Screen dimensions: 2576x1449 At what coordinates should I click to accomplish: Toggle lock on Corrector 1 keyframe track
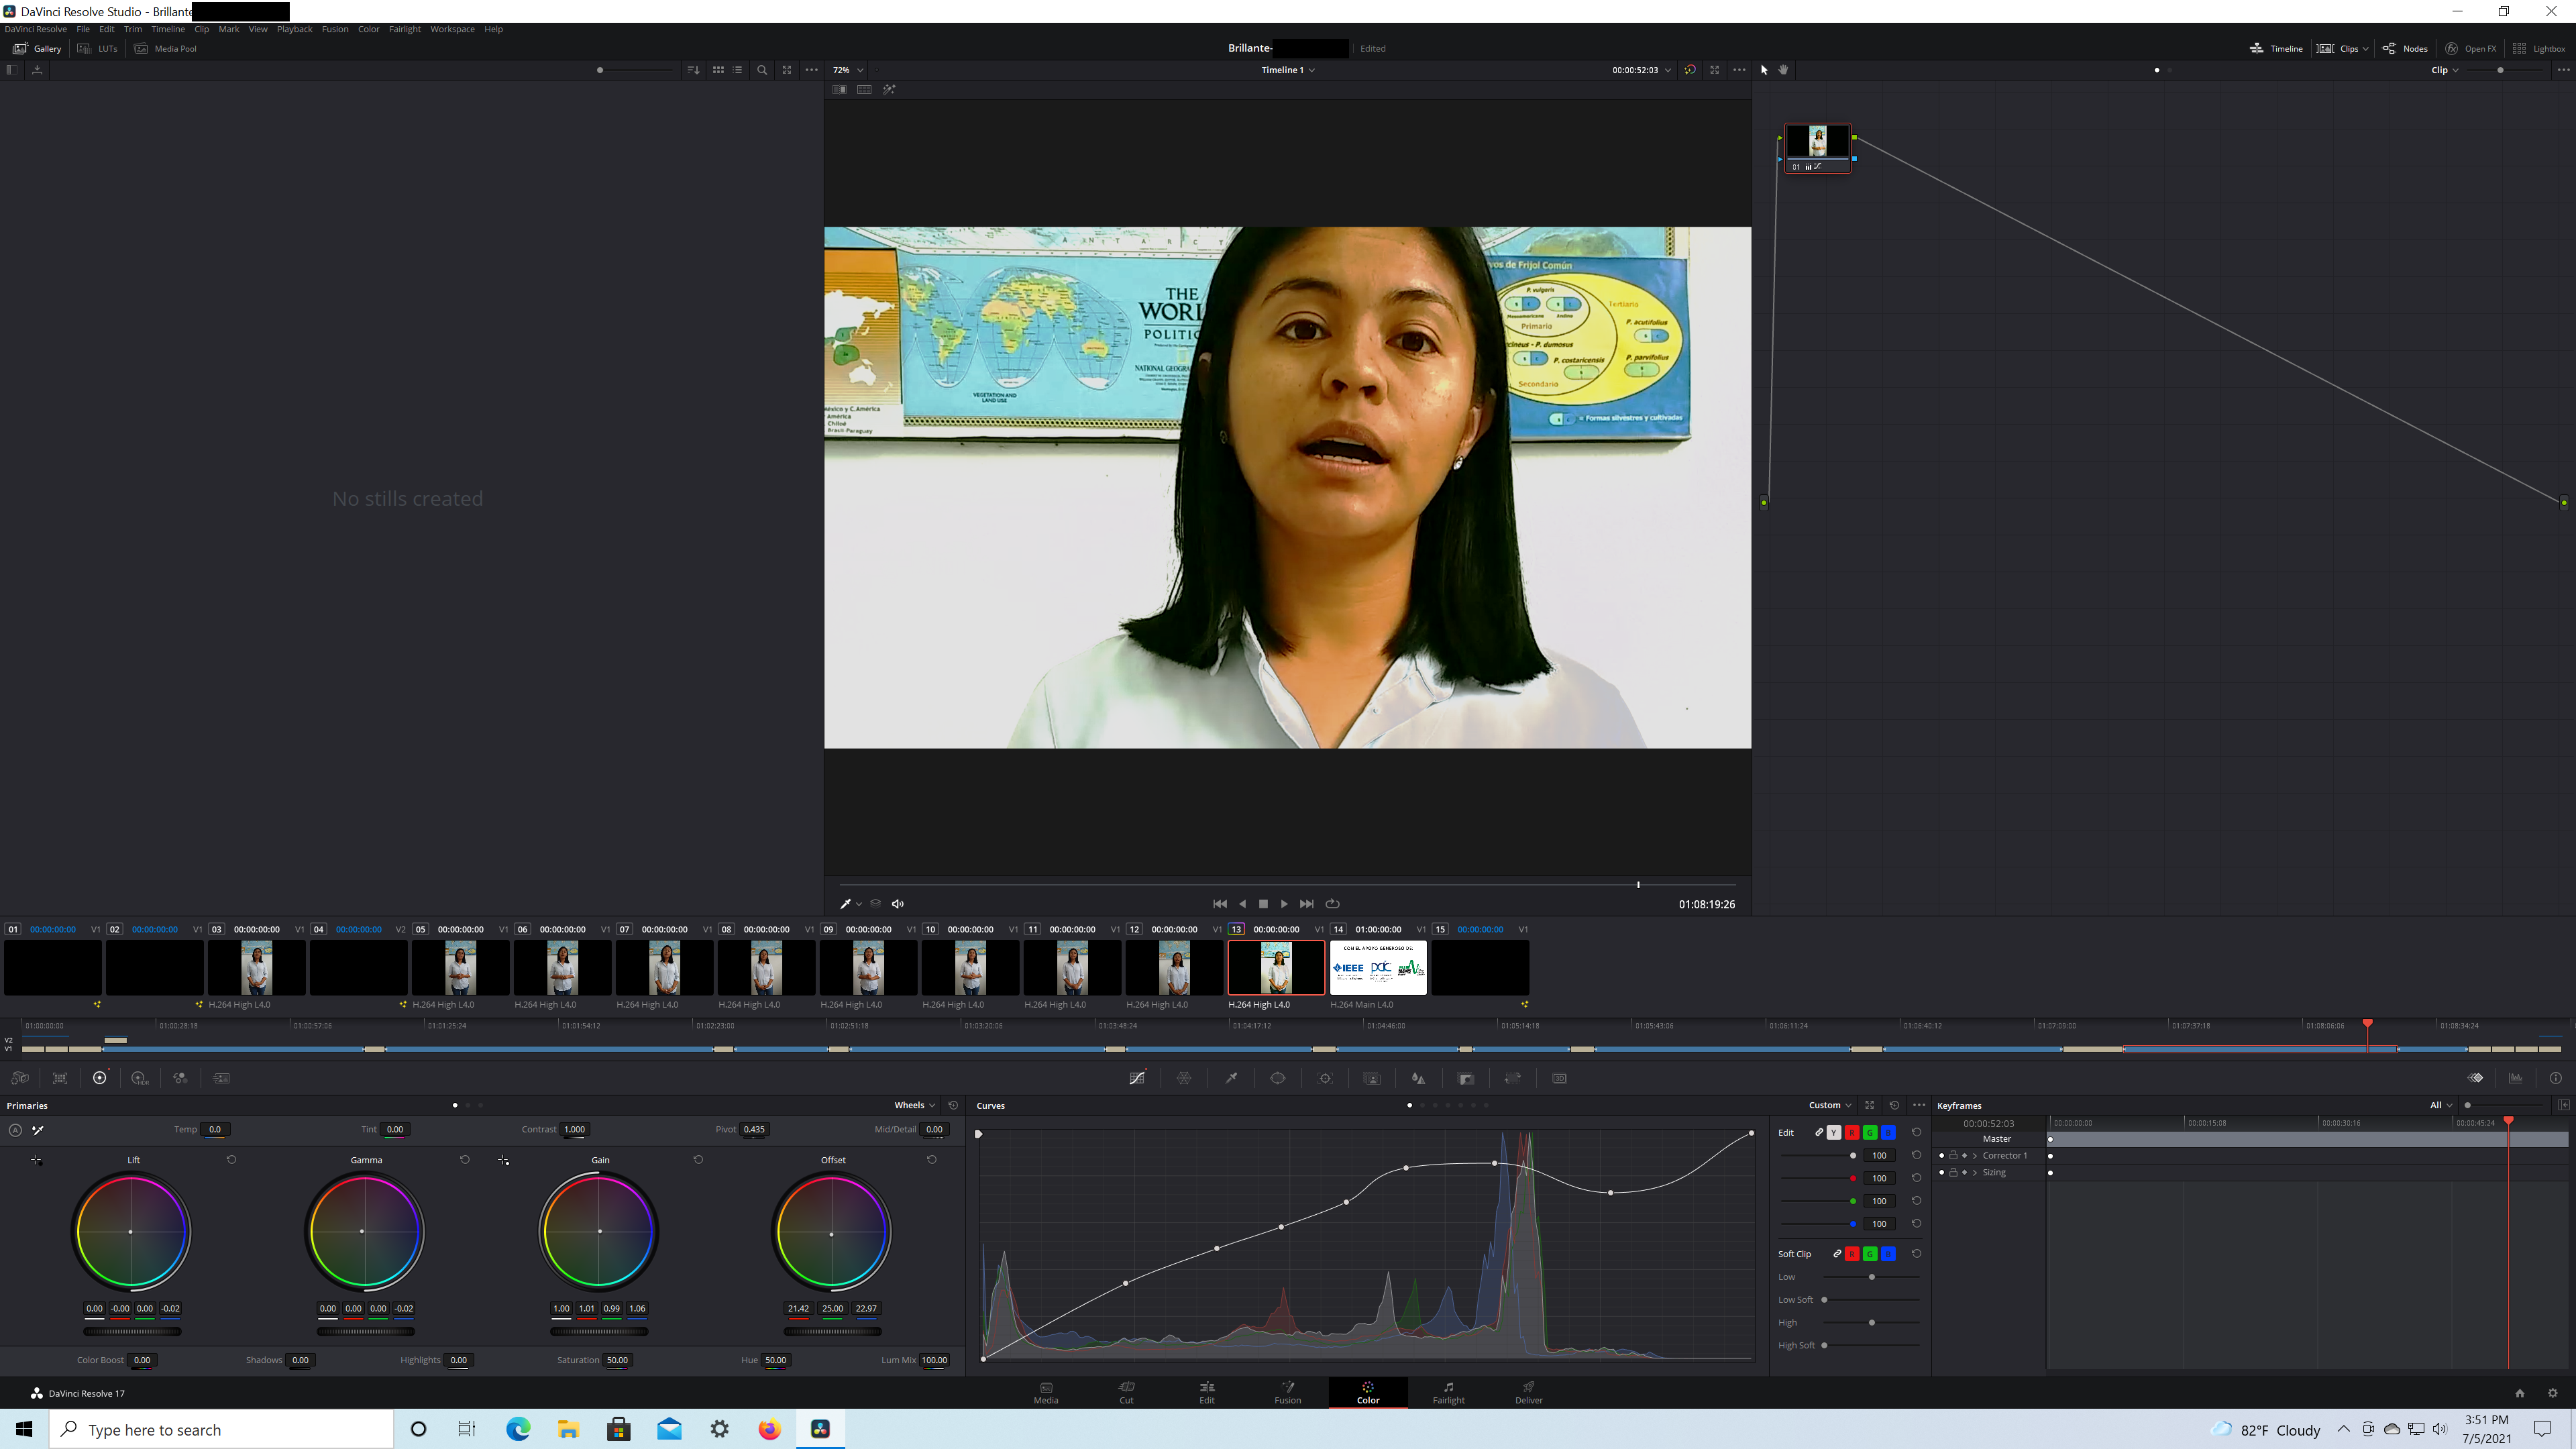(1953, 1156)
